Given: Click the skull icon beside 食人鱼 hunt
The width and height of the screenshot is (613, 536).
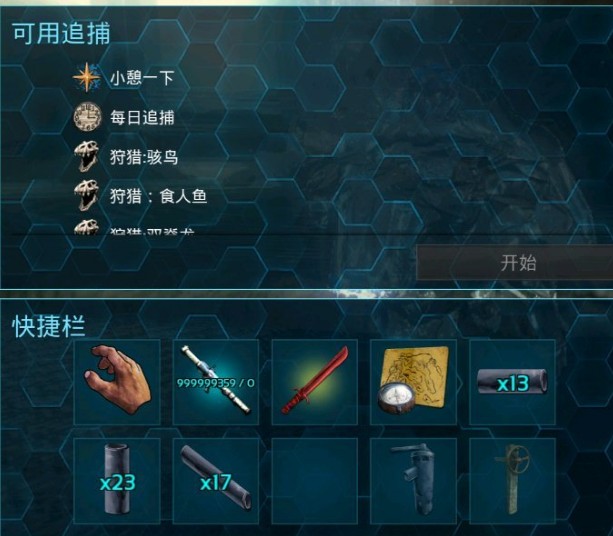Looking at the screenshot, I should tap(86, 195).
